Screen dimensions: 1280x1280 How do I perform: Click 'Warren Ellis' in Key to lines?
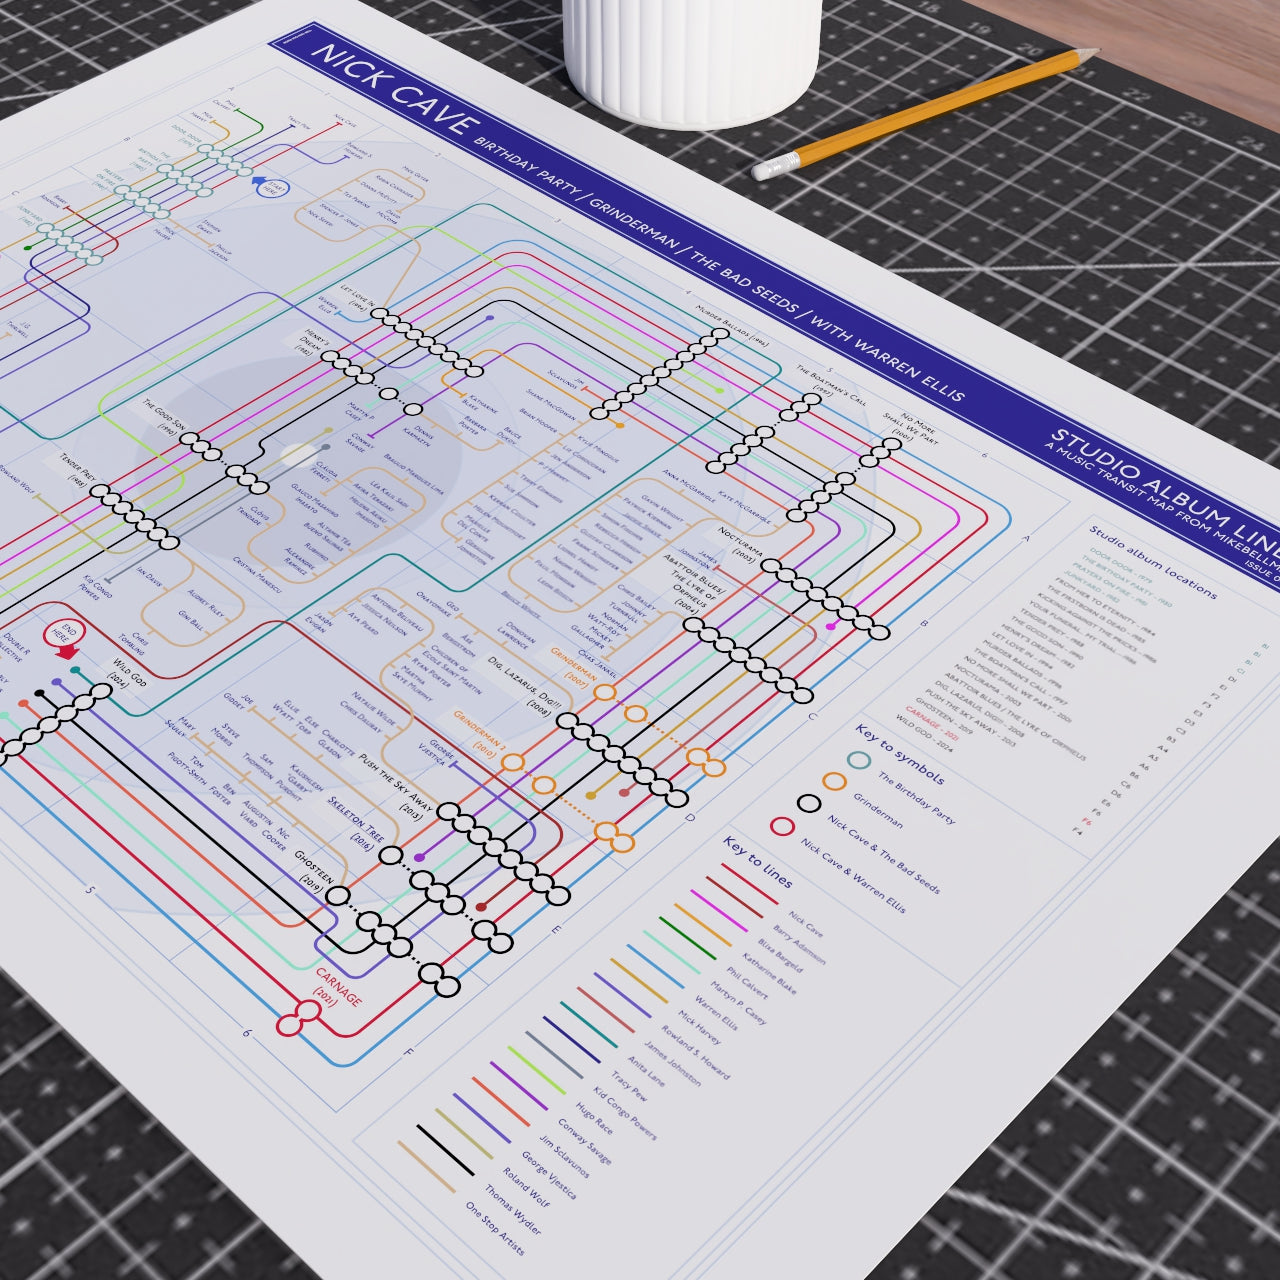click(715, 1011)
